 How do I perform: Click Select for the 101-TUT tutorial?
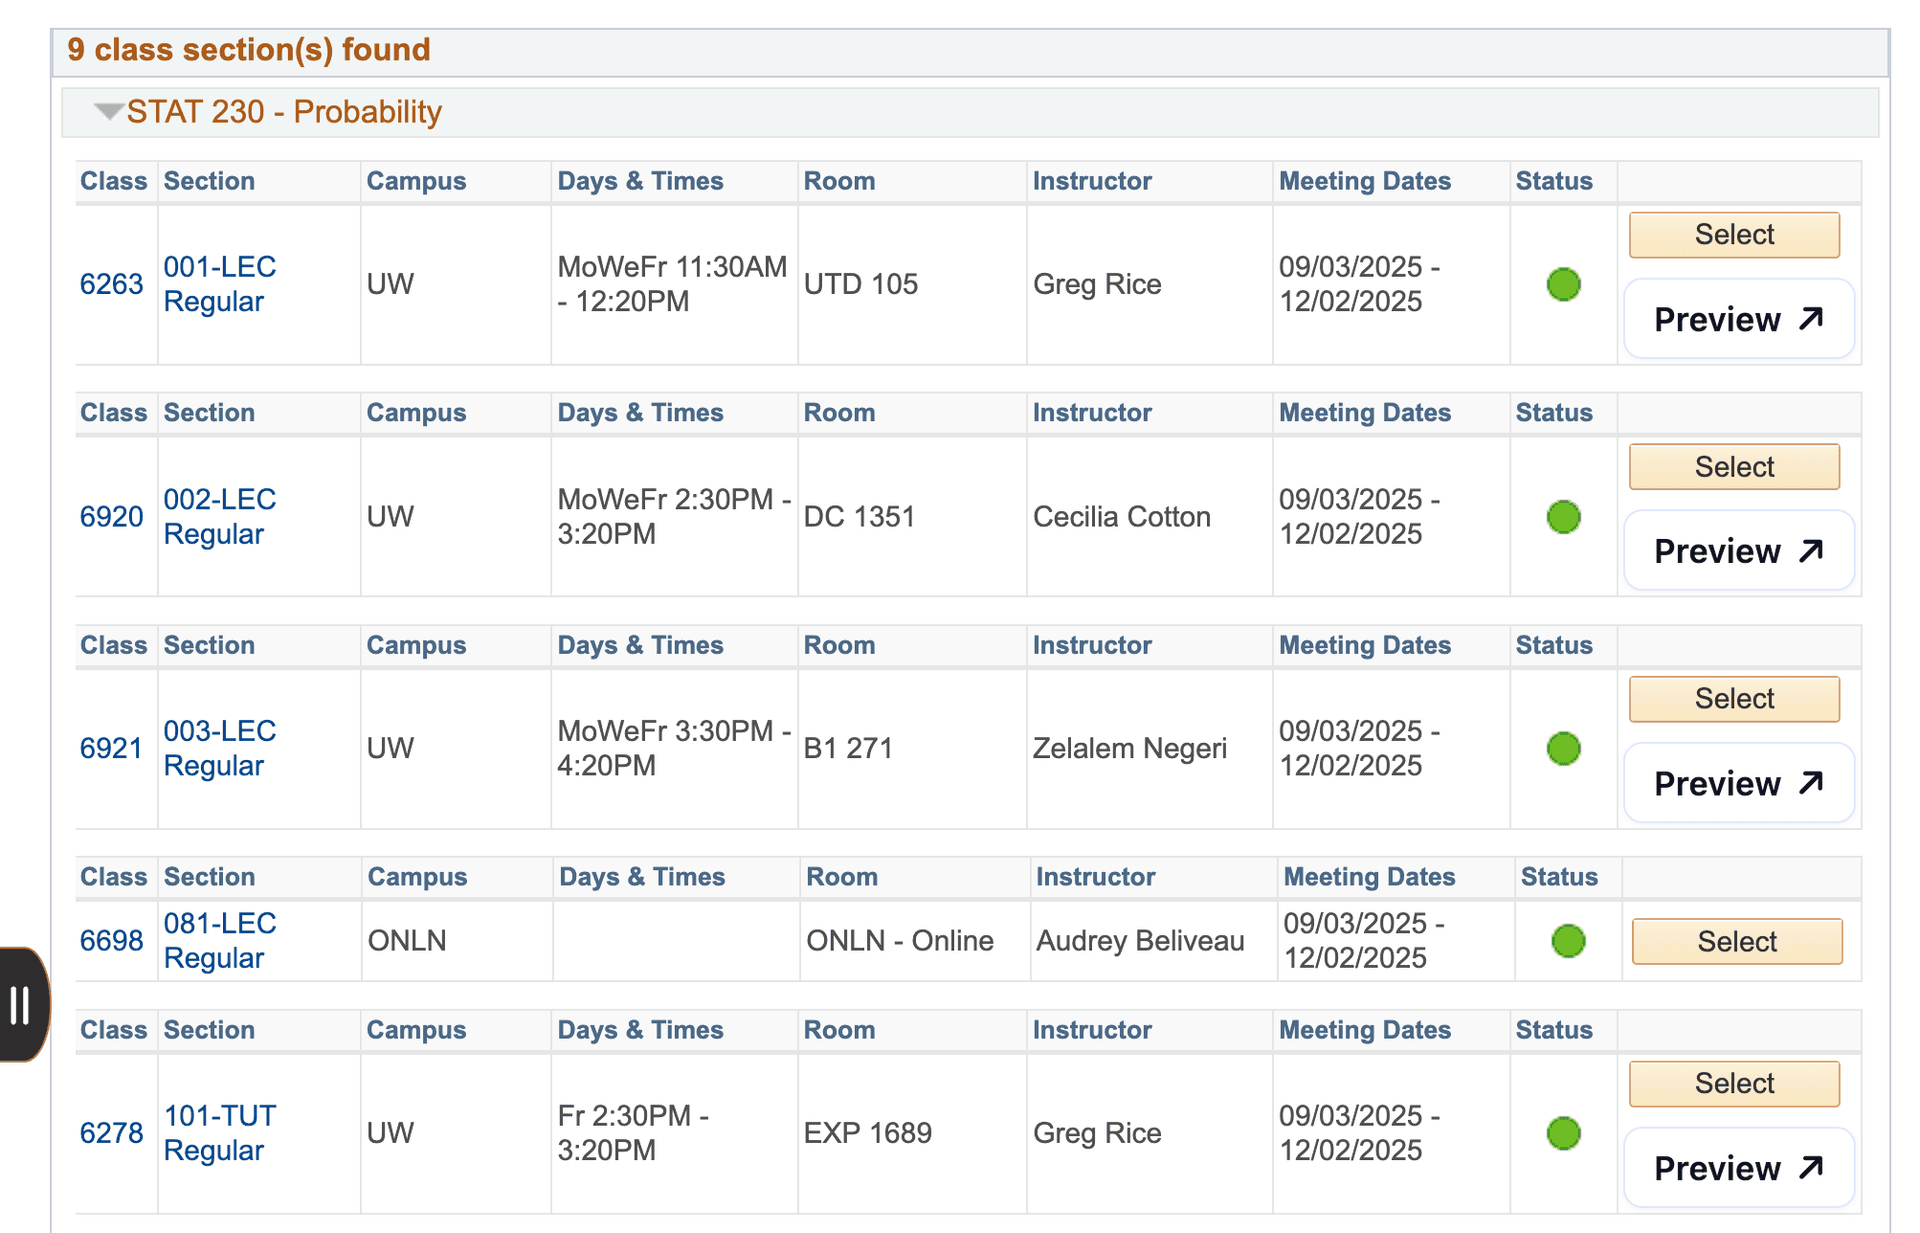(x=1733, y=1083)
